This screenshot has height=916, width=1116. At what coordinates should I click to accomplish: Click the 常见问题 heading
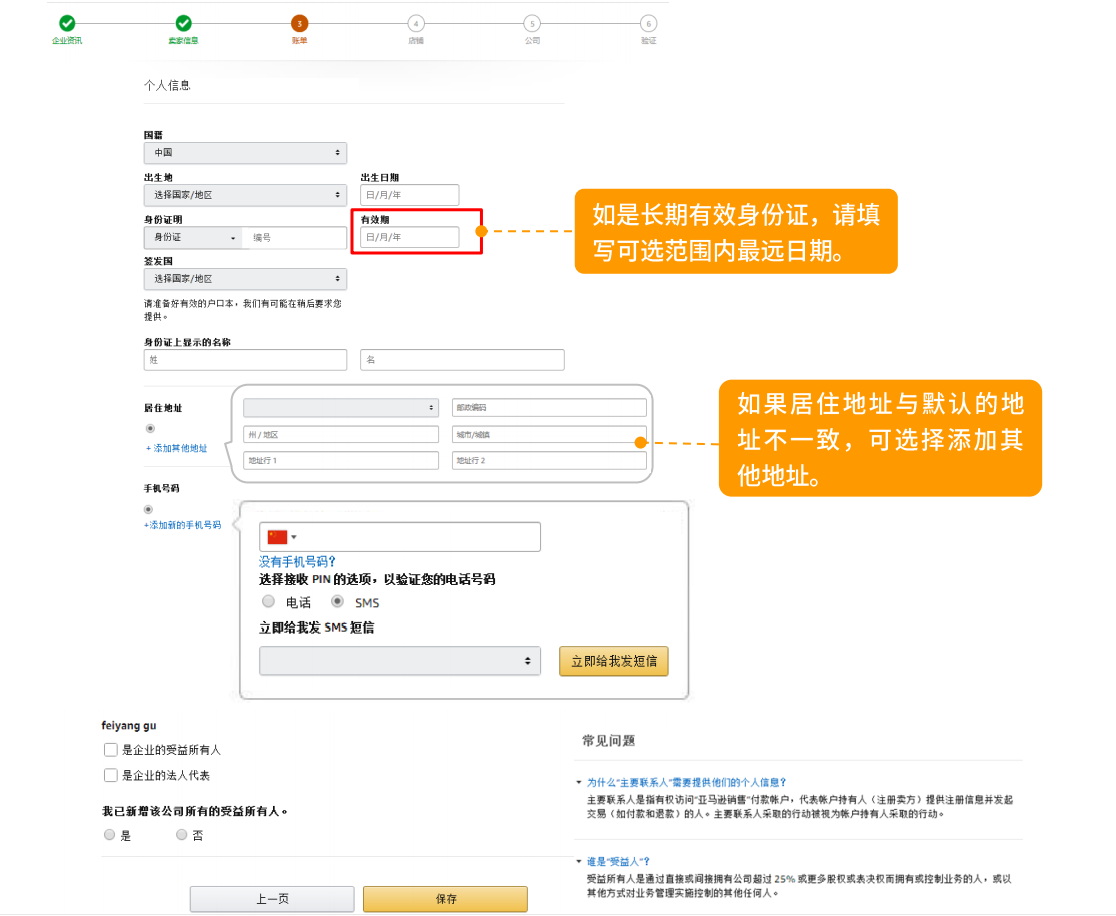click(609, 741)
